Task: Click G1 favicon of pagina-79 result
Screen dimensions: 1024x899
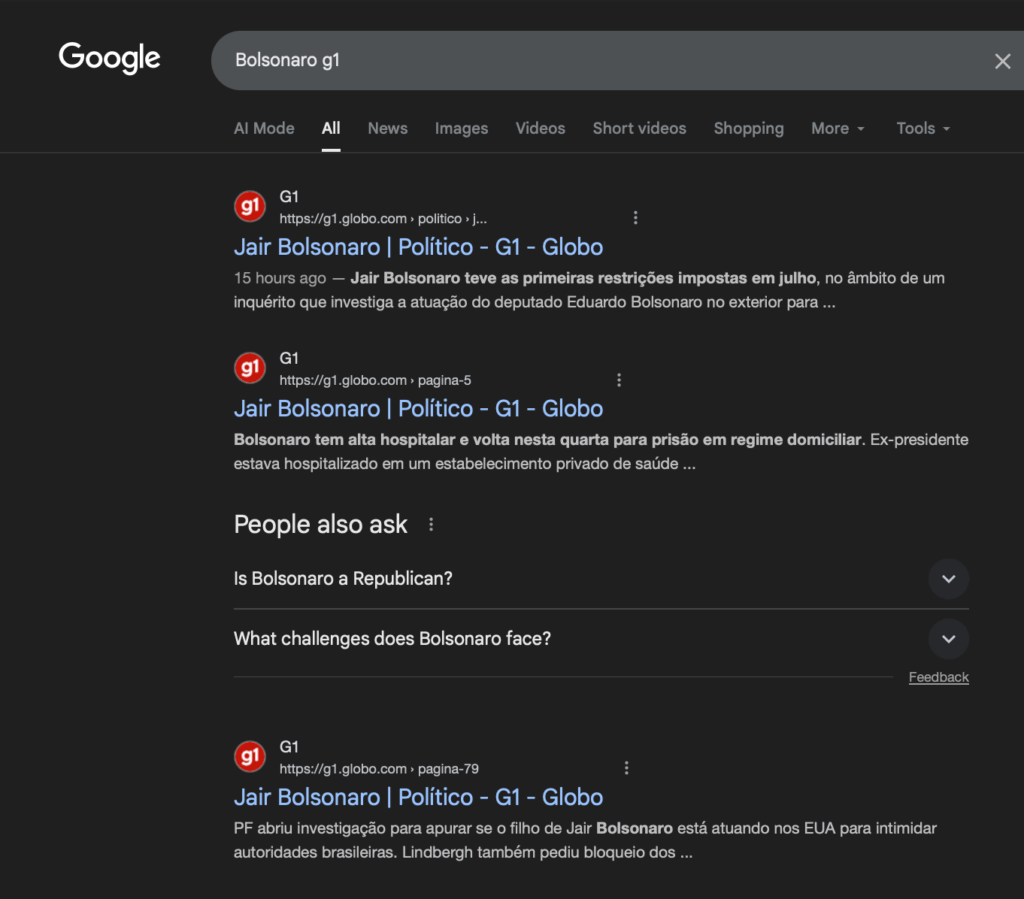Action: click(250, 757)
